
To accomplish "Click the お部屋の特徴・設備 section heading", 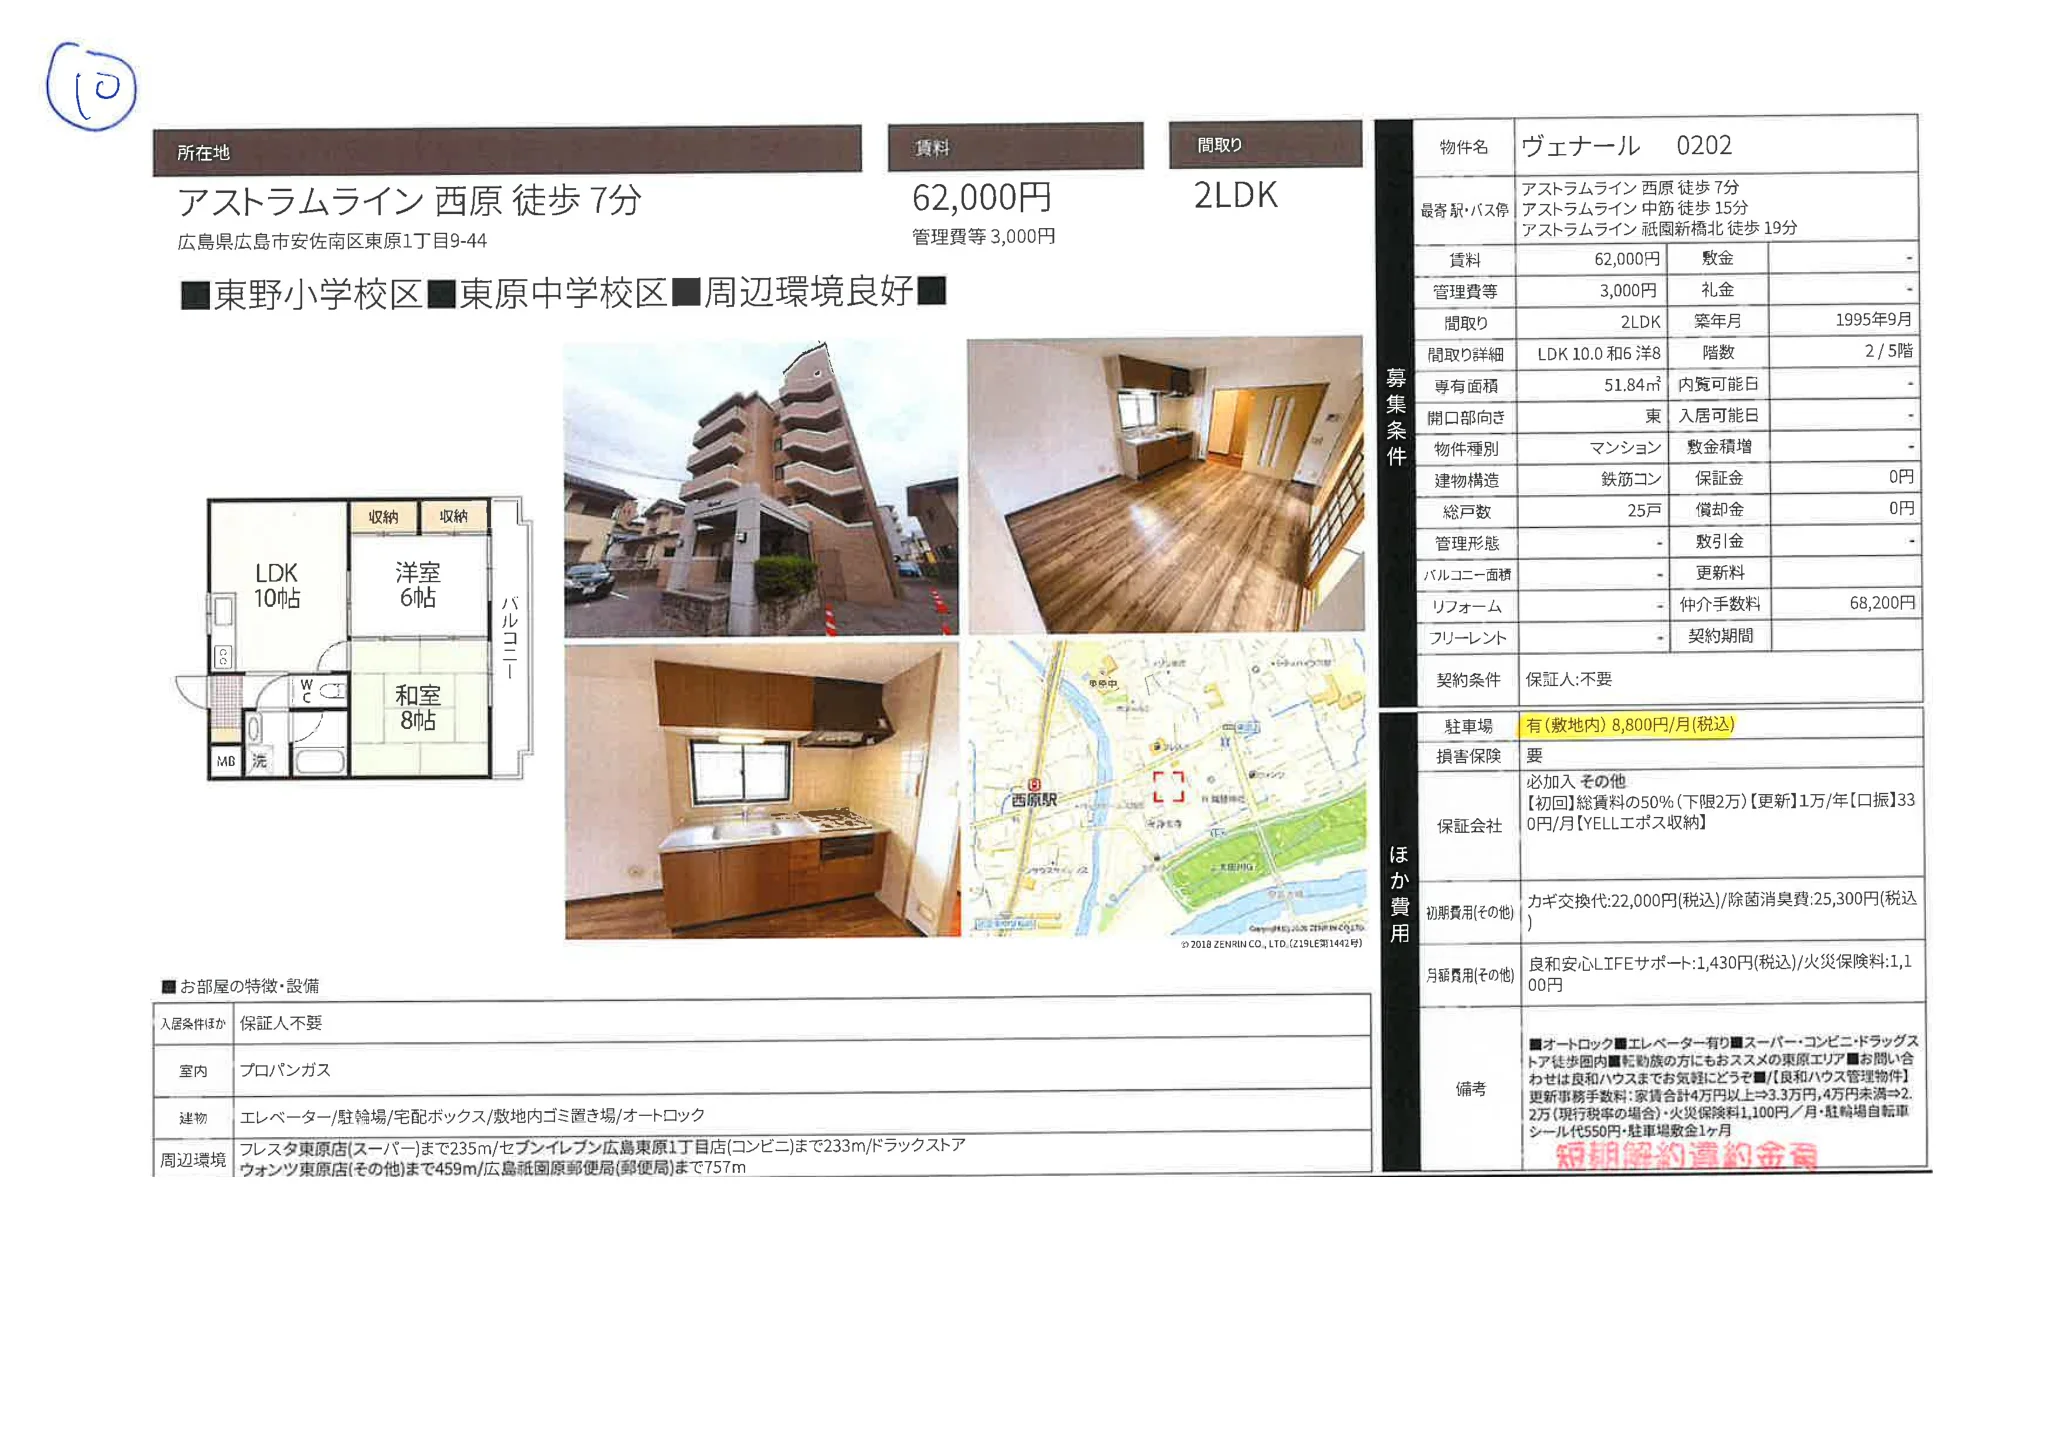I will pos(241,986).
